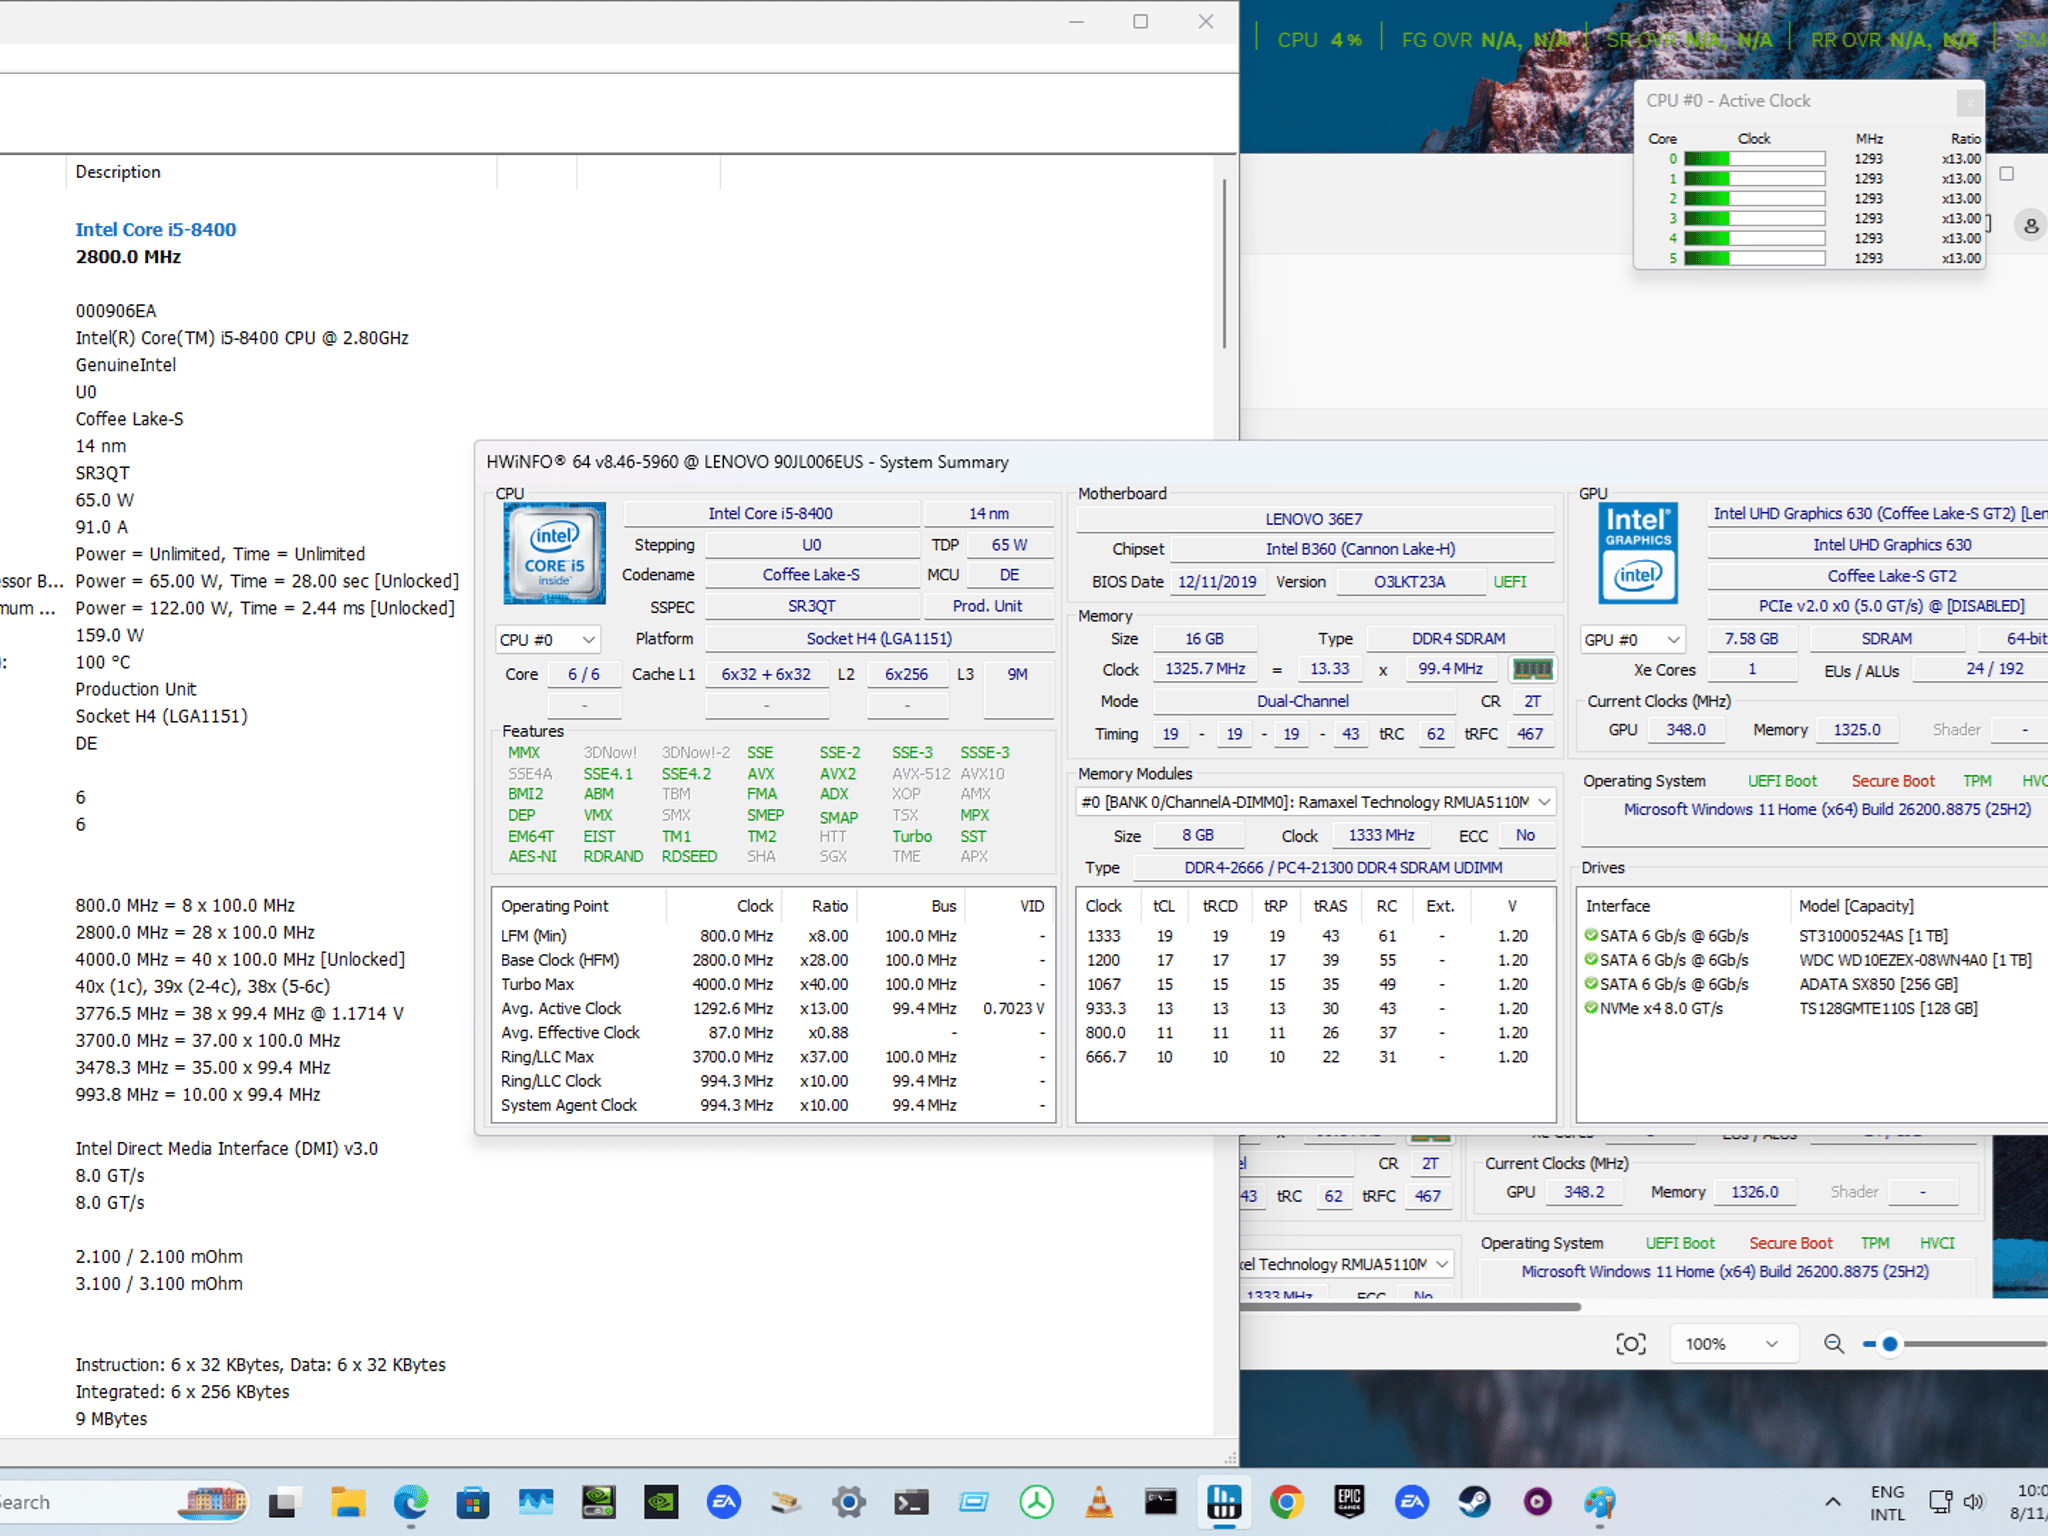Click the Turbo Max operating point row

(773, 984)
